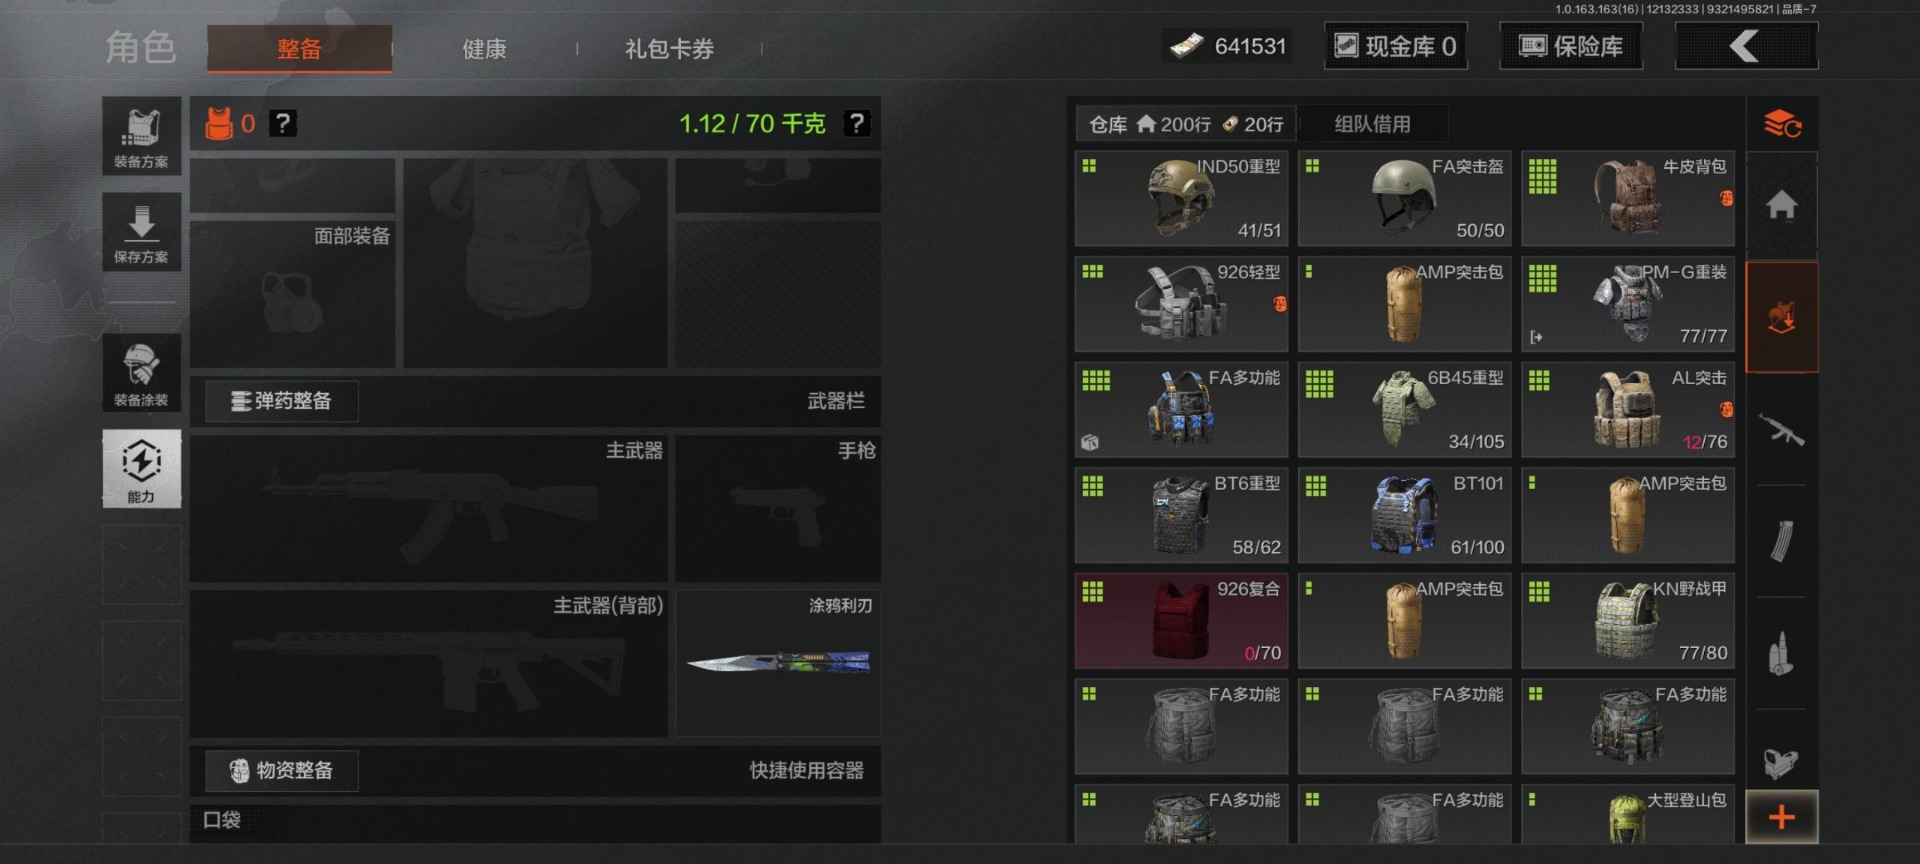Select the red 926复合 armor item

(x=1181, y=621)
